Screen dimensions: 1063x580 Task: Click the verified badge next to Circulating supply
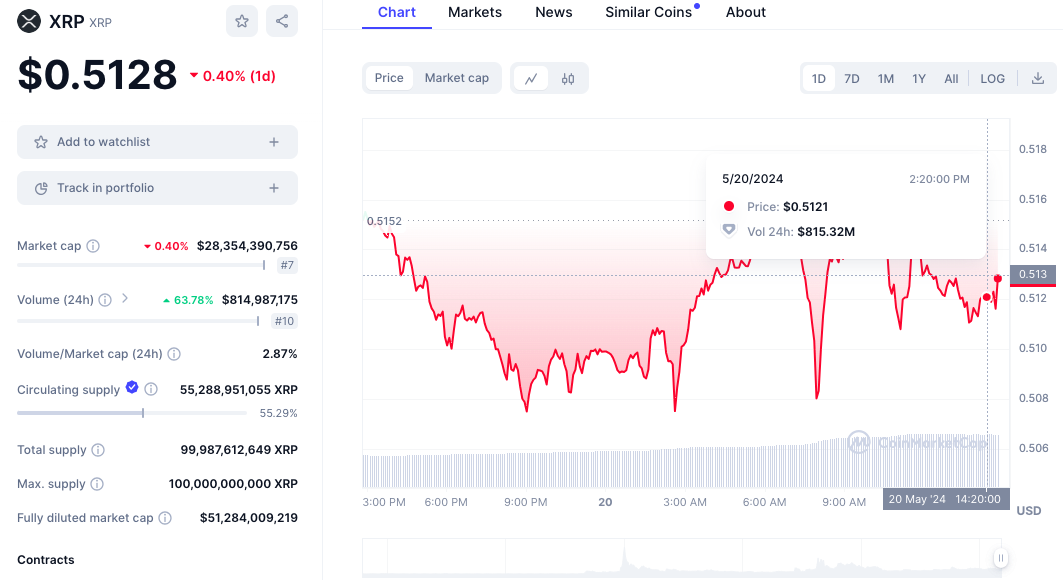133,389
